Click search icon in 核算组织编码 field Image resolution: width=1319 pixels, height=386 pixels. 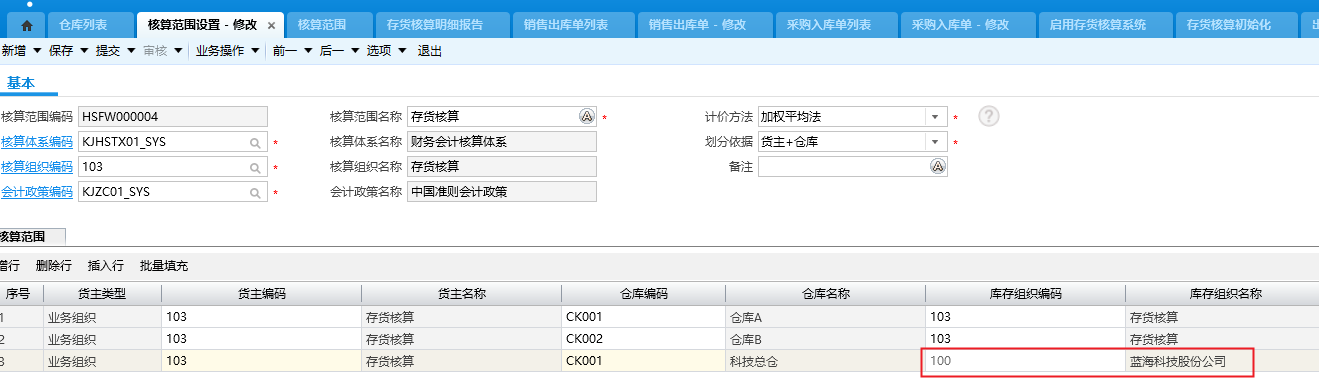pos(255,167)
